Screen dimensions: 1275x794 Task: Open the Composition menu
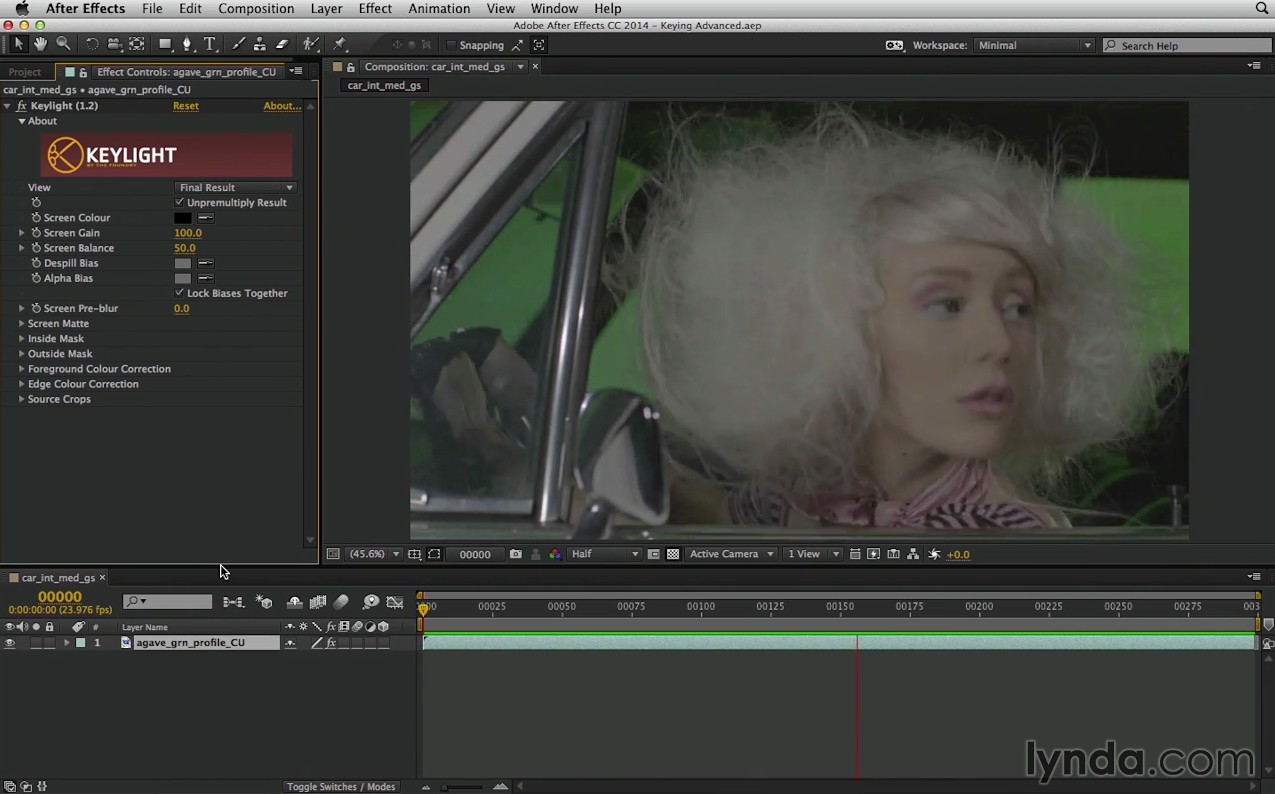tap(256, 8)
